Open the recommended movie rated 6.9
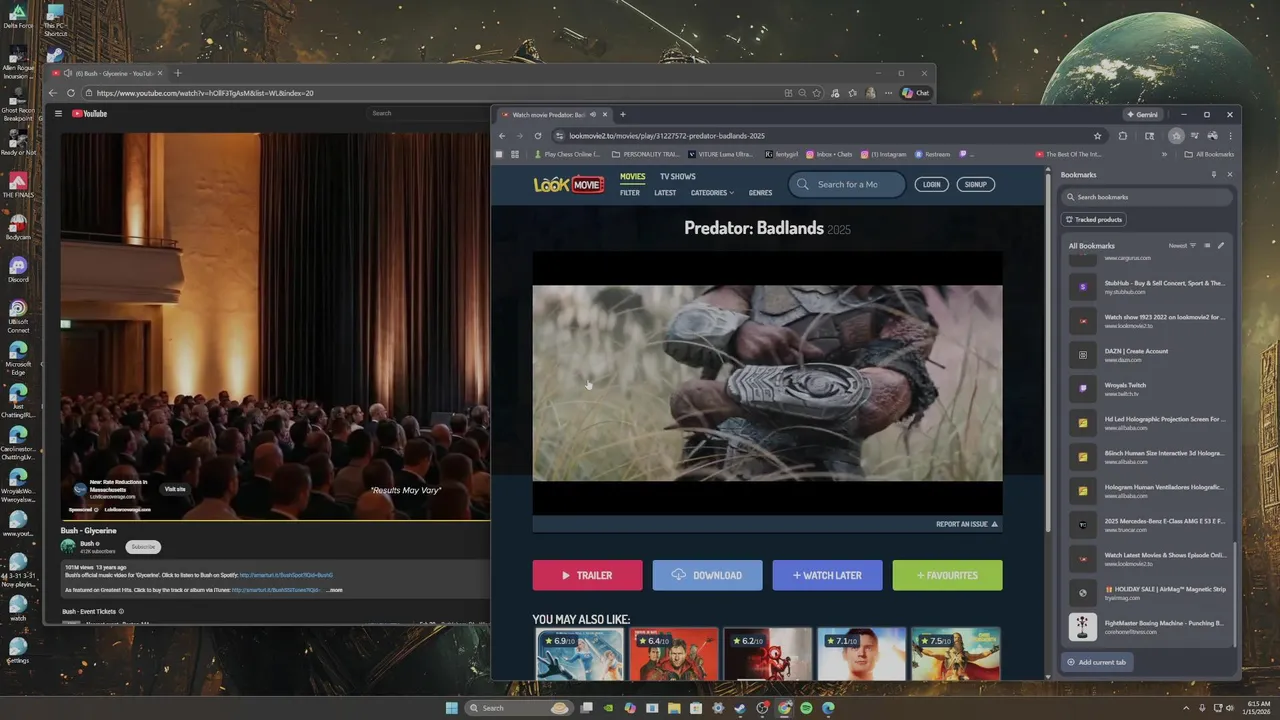 (x=580, y=654)
